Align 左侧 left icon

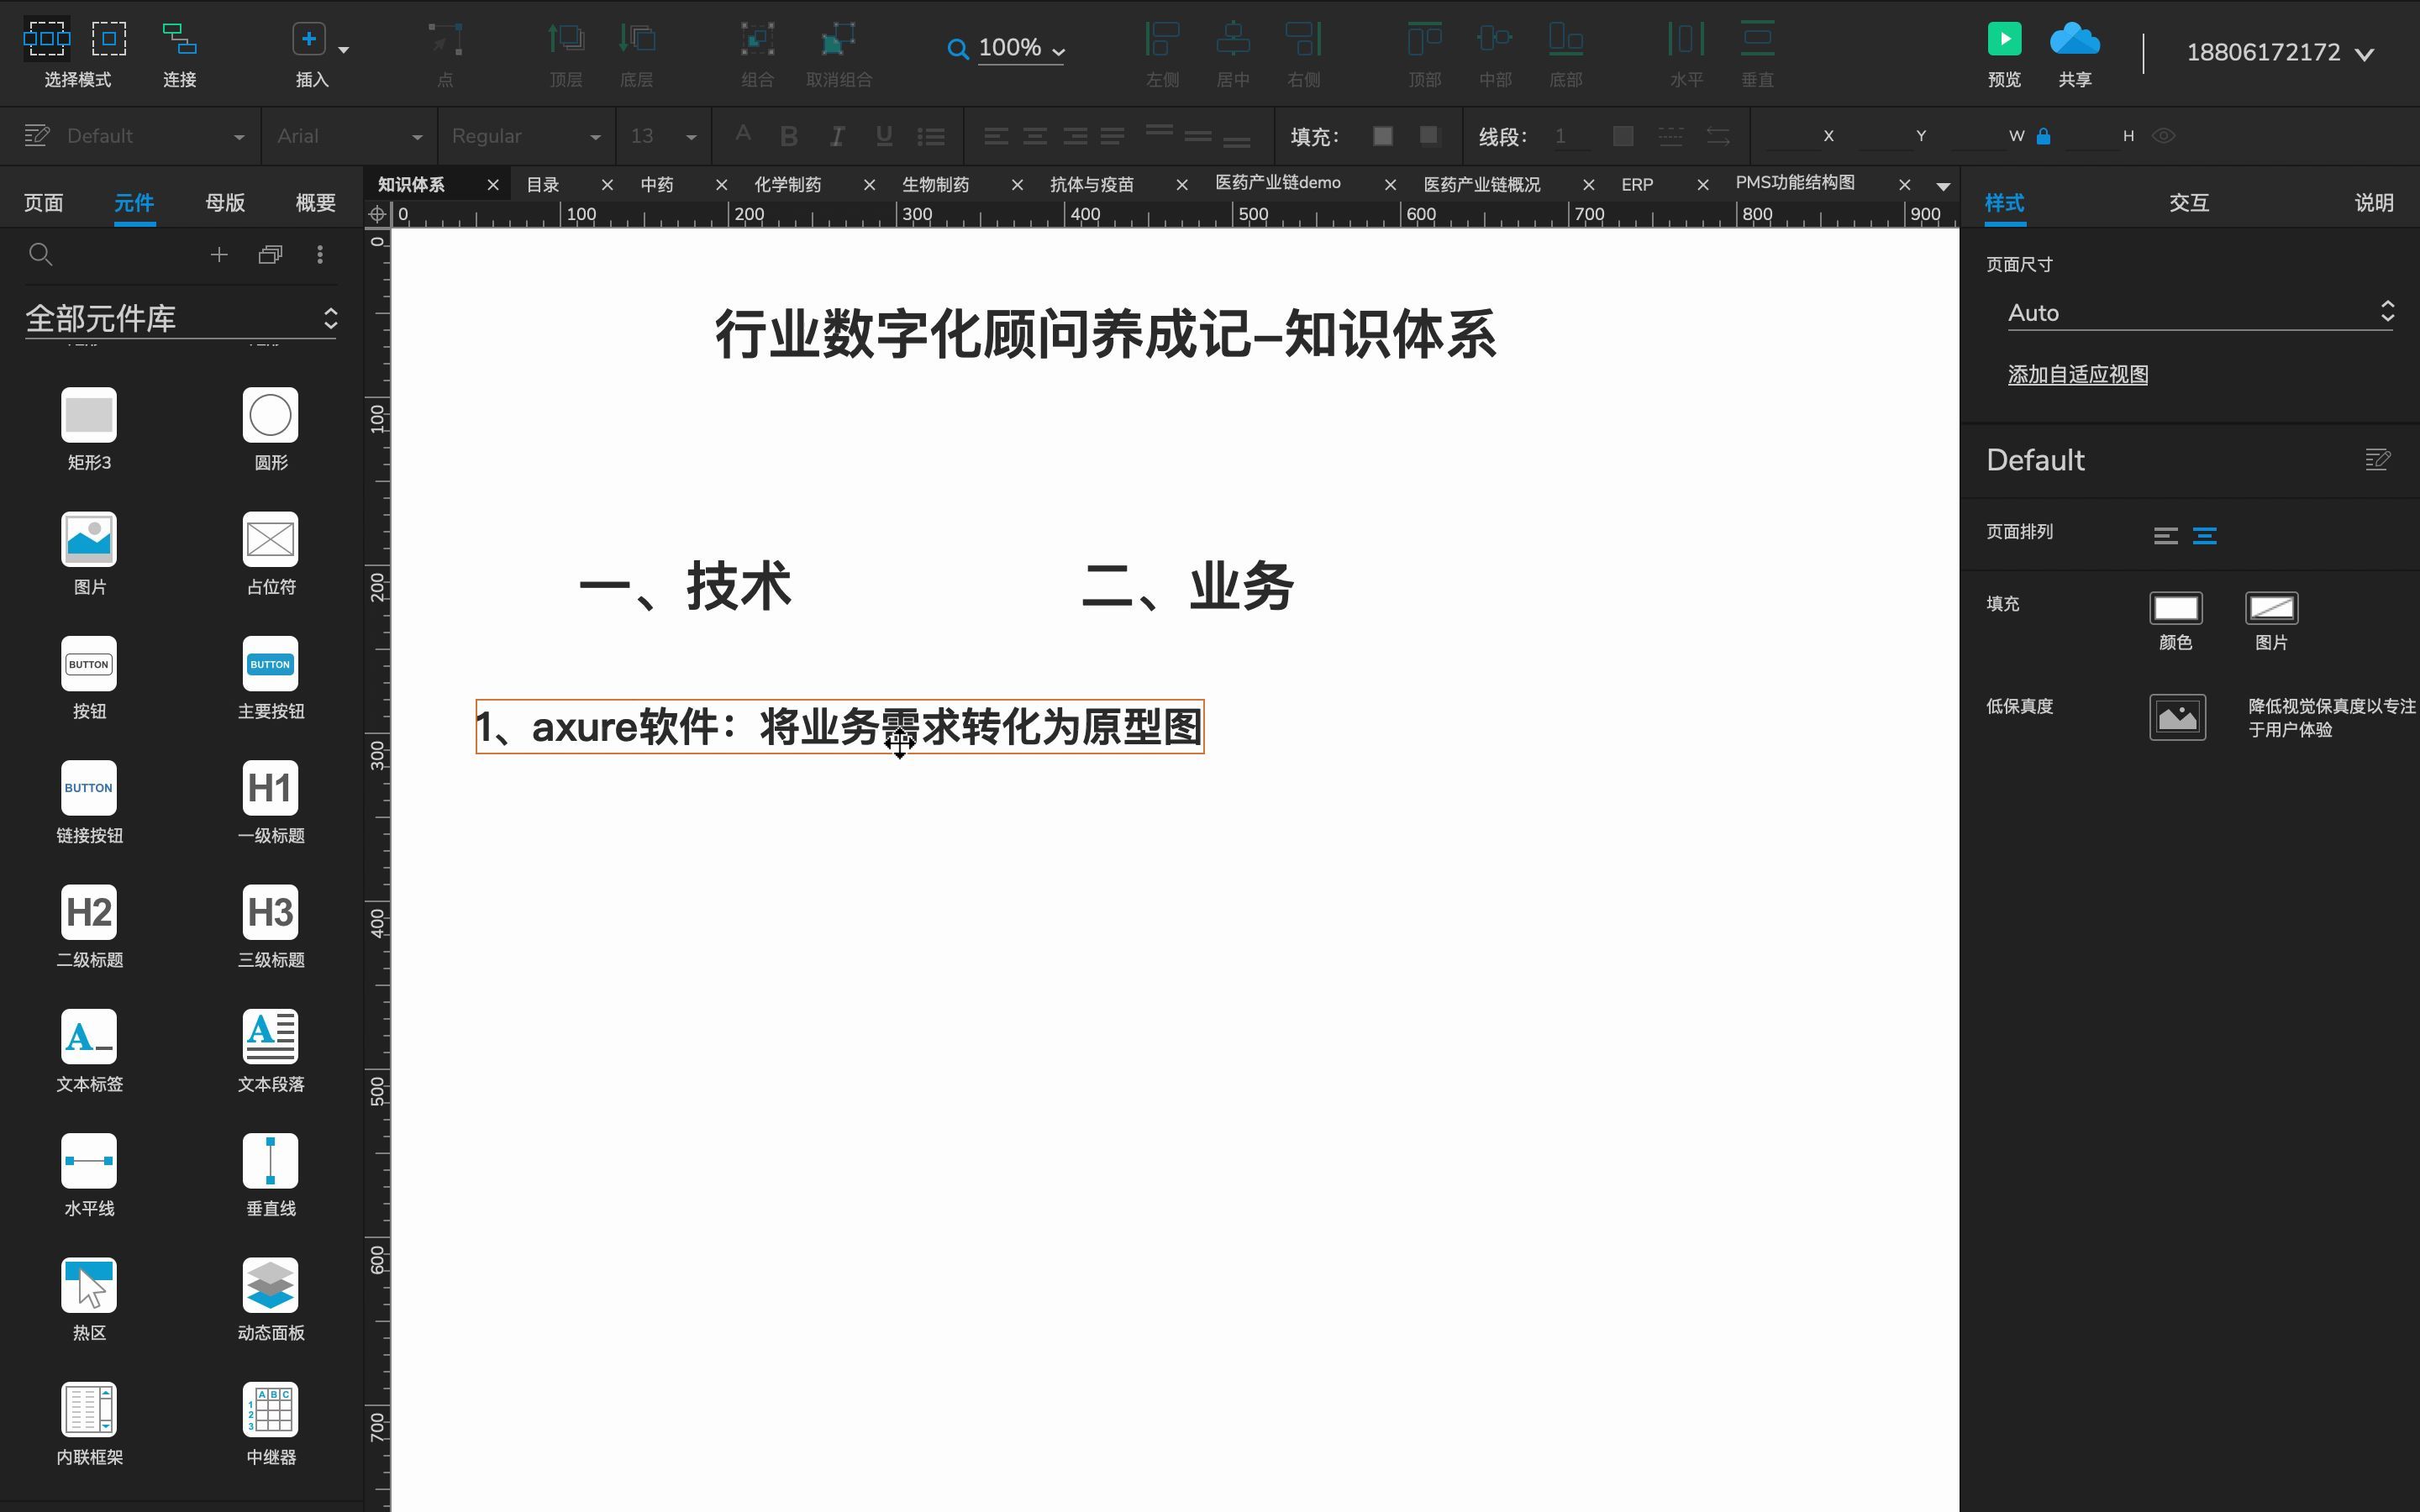[1162, 39]
